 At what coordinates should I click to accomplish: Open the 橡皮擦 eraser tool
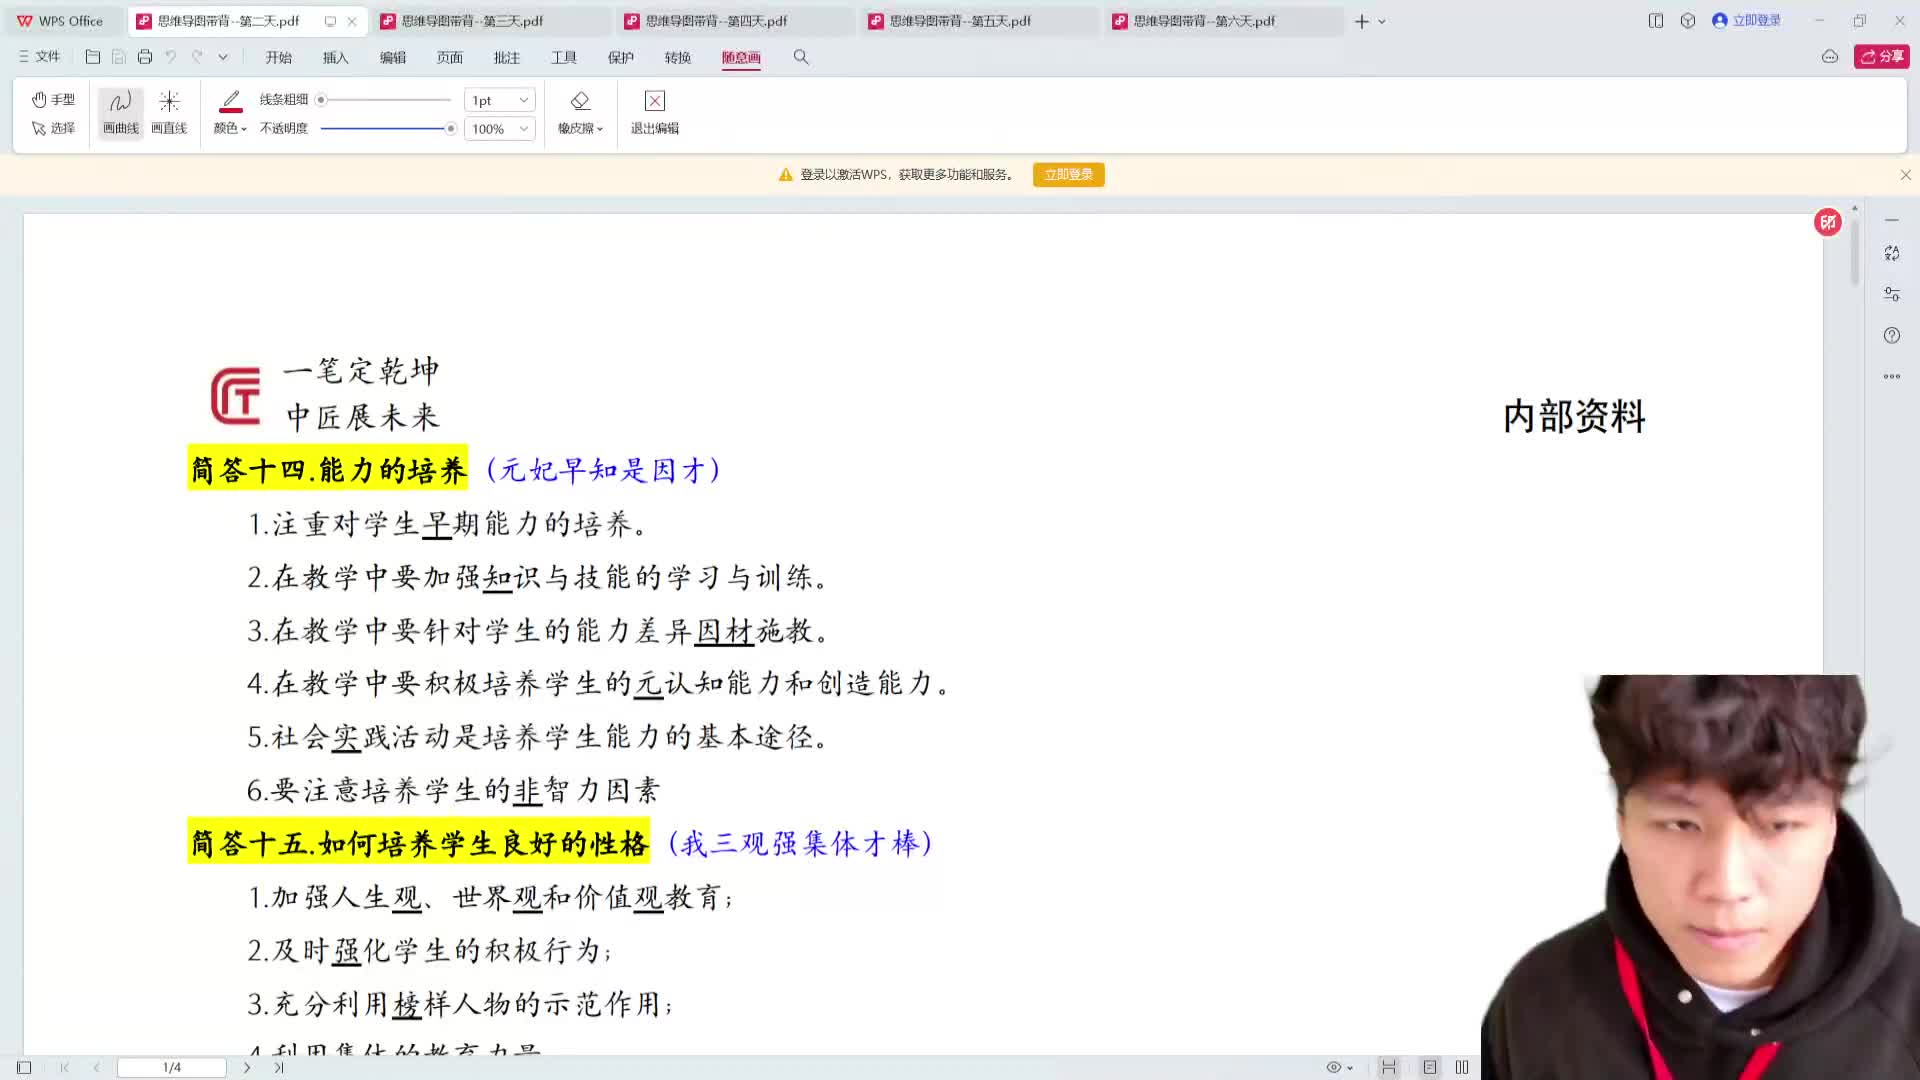(580, 110)
